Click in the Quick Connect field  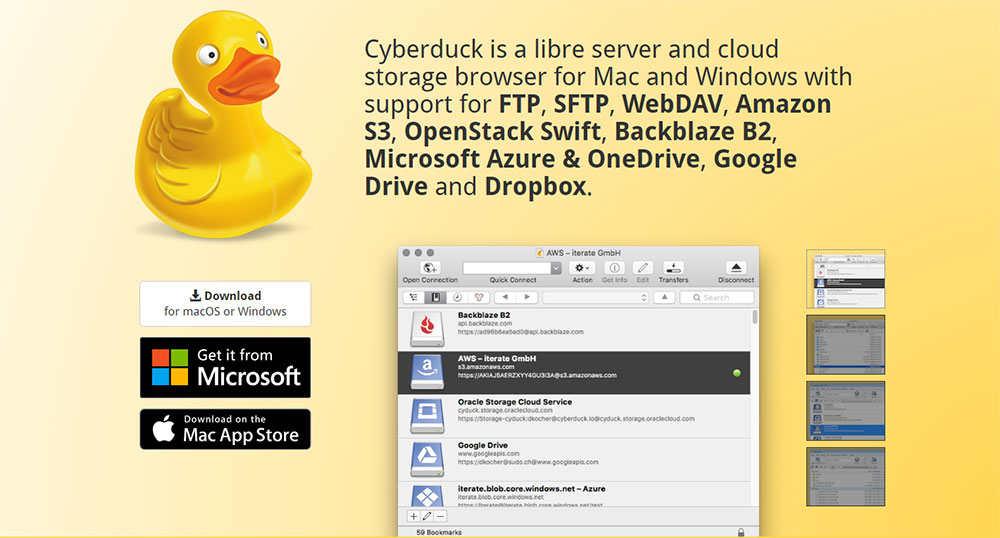coord(507,268)
